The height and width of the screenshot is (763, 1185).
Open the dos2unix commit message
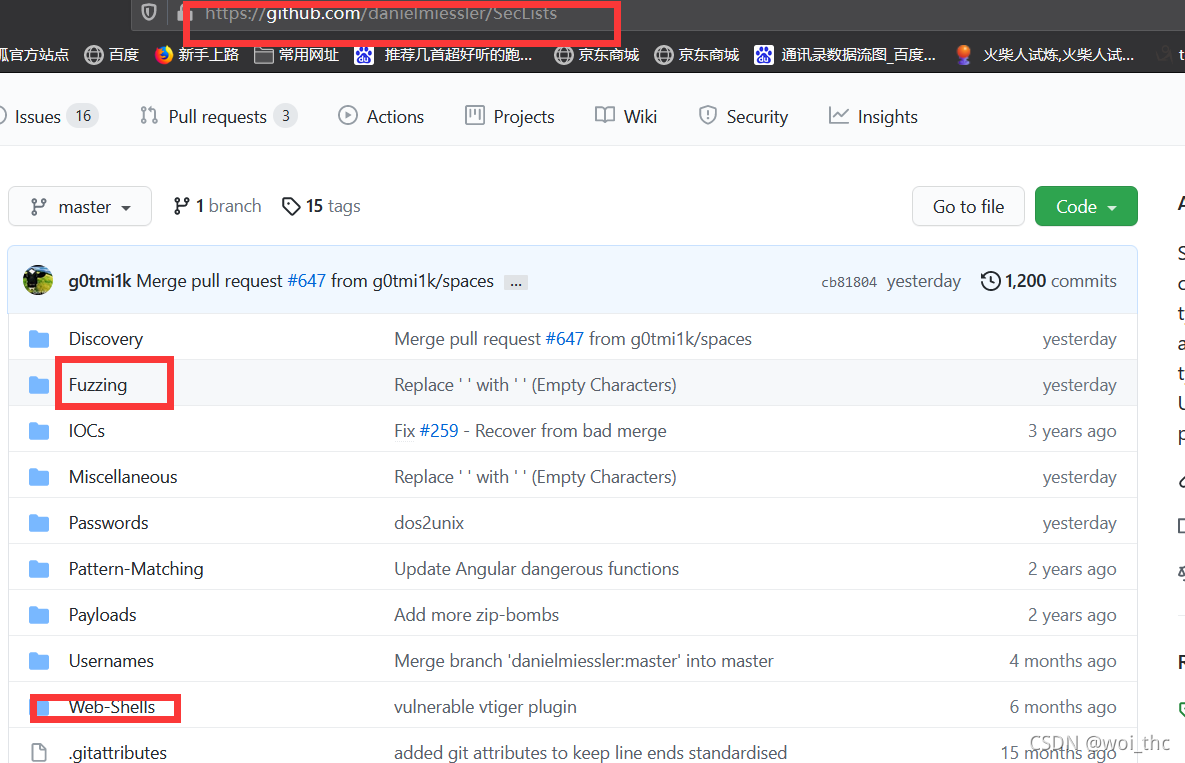click(x=429, y=523)
